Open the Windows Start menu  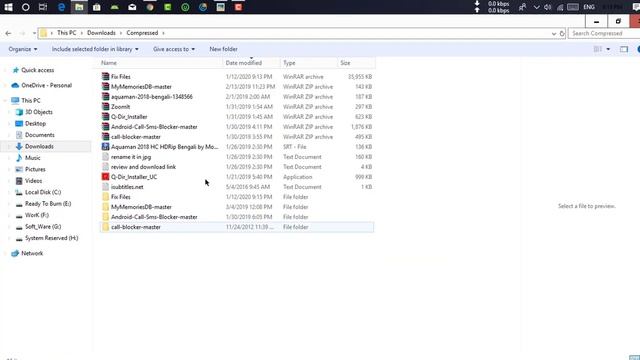point(8,7)
